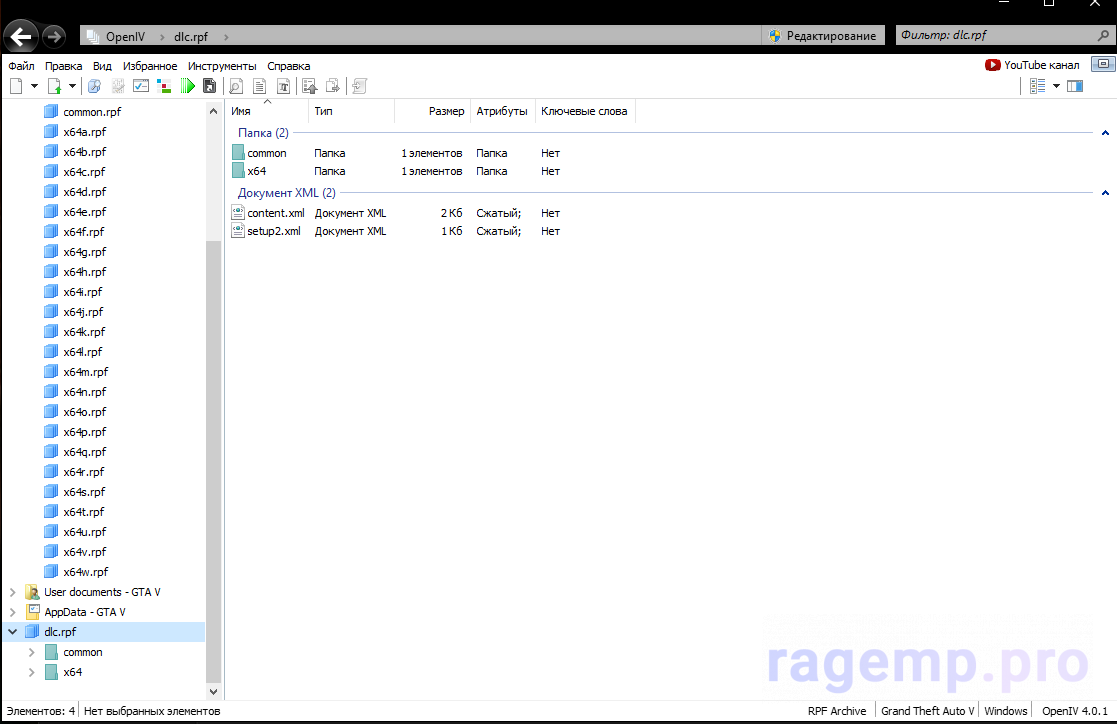Create a new blank file from the toolbar
The width and height of the screenshot is (1117, 724).
[x=16, y=86]
